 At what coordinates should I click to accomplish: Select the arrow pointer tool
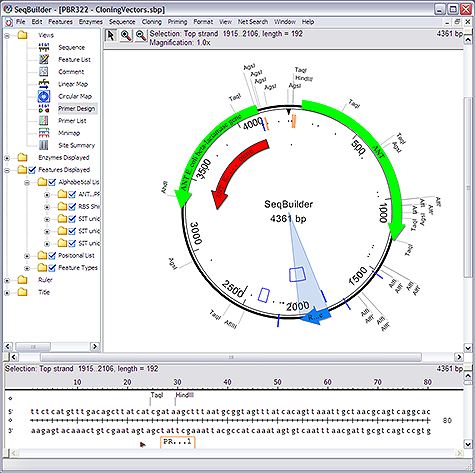point(110,35)
